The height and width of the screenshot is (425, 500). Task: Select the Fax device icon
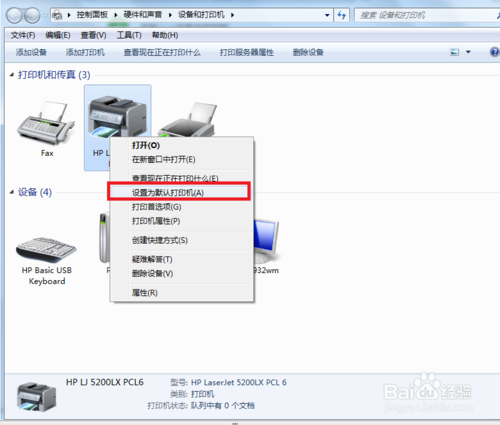pos(46,123)
